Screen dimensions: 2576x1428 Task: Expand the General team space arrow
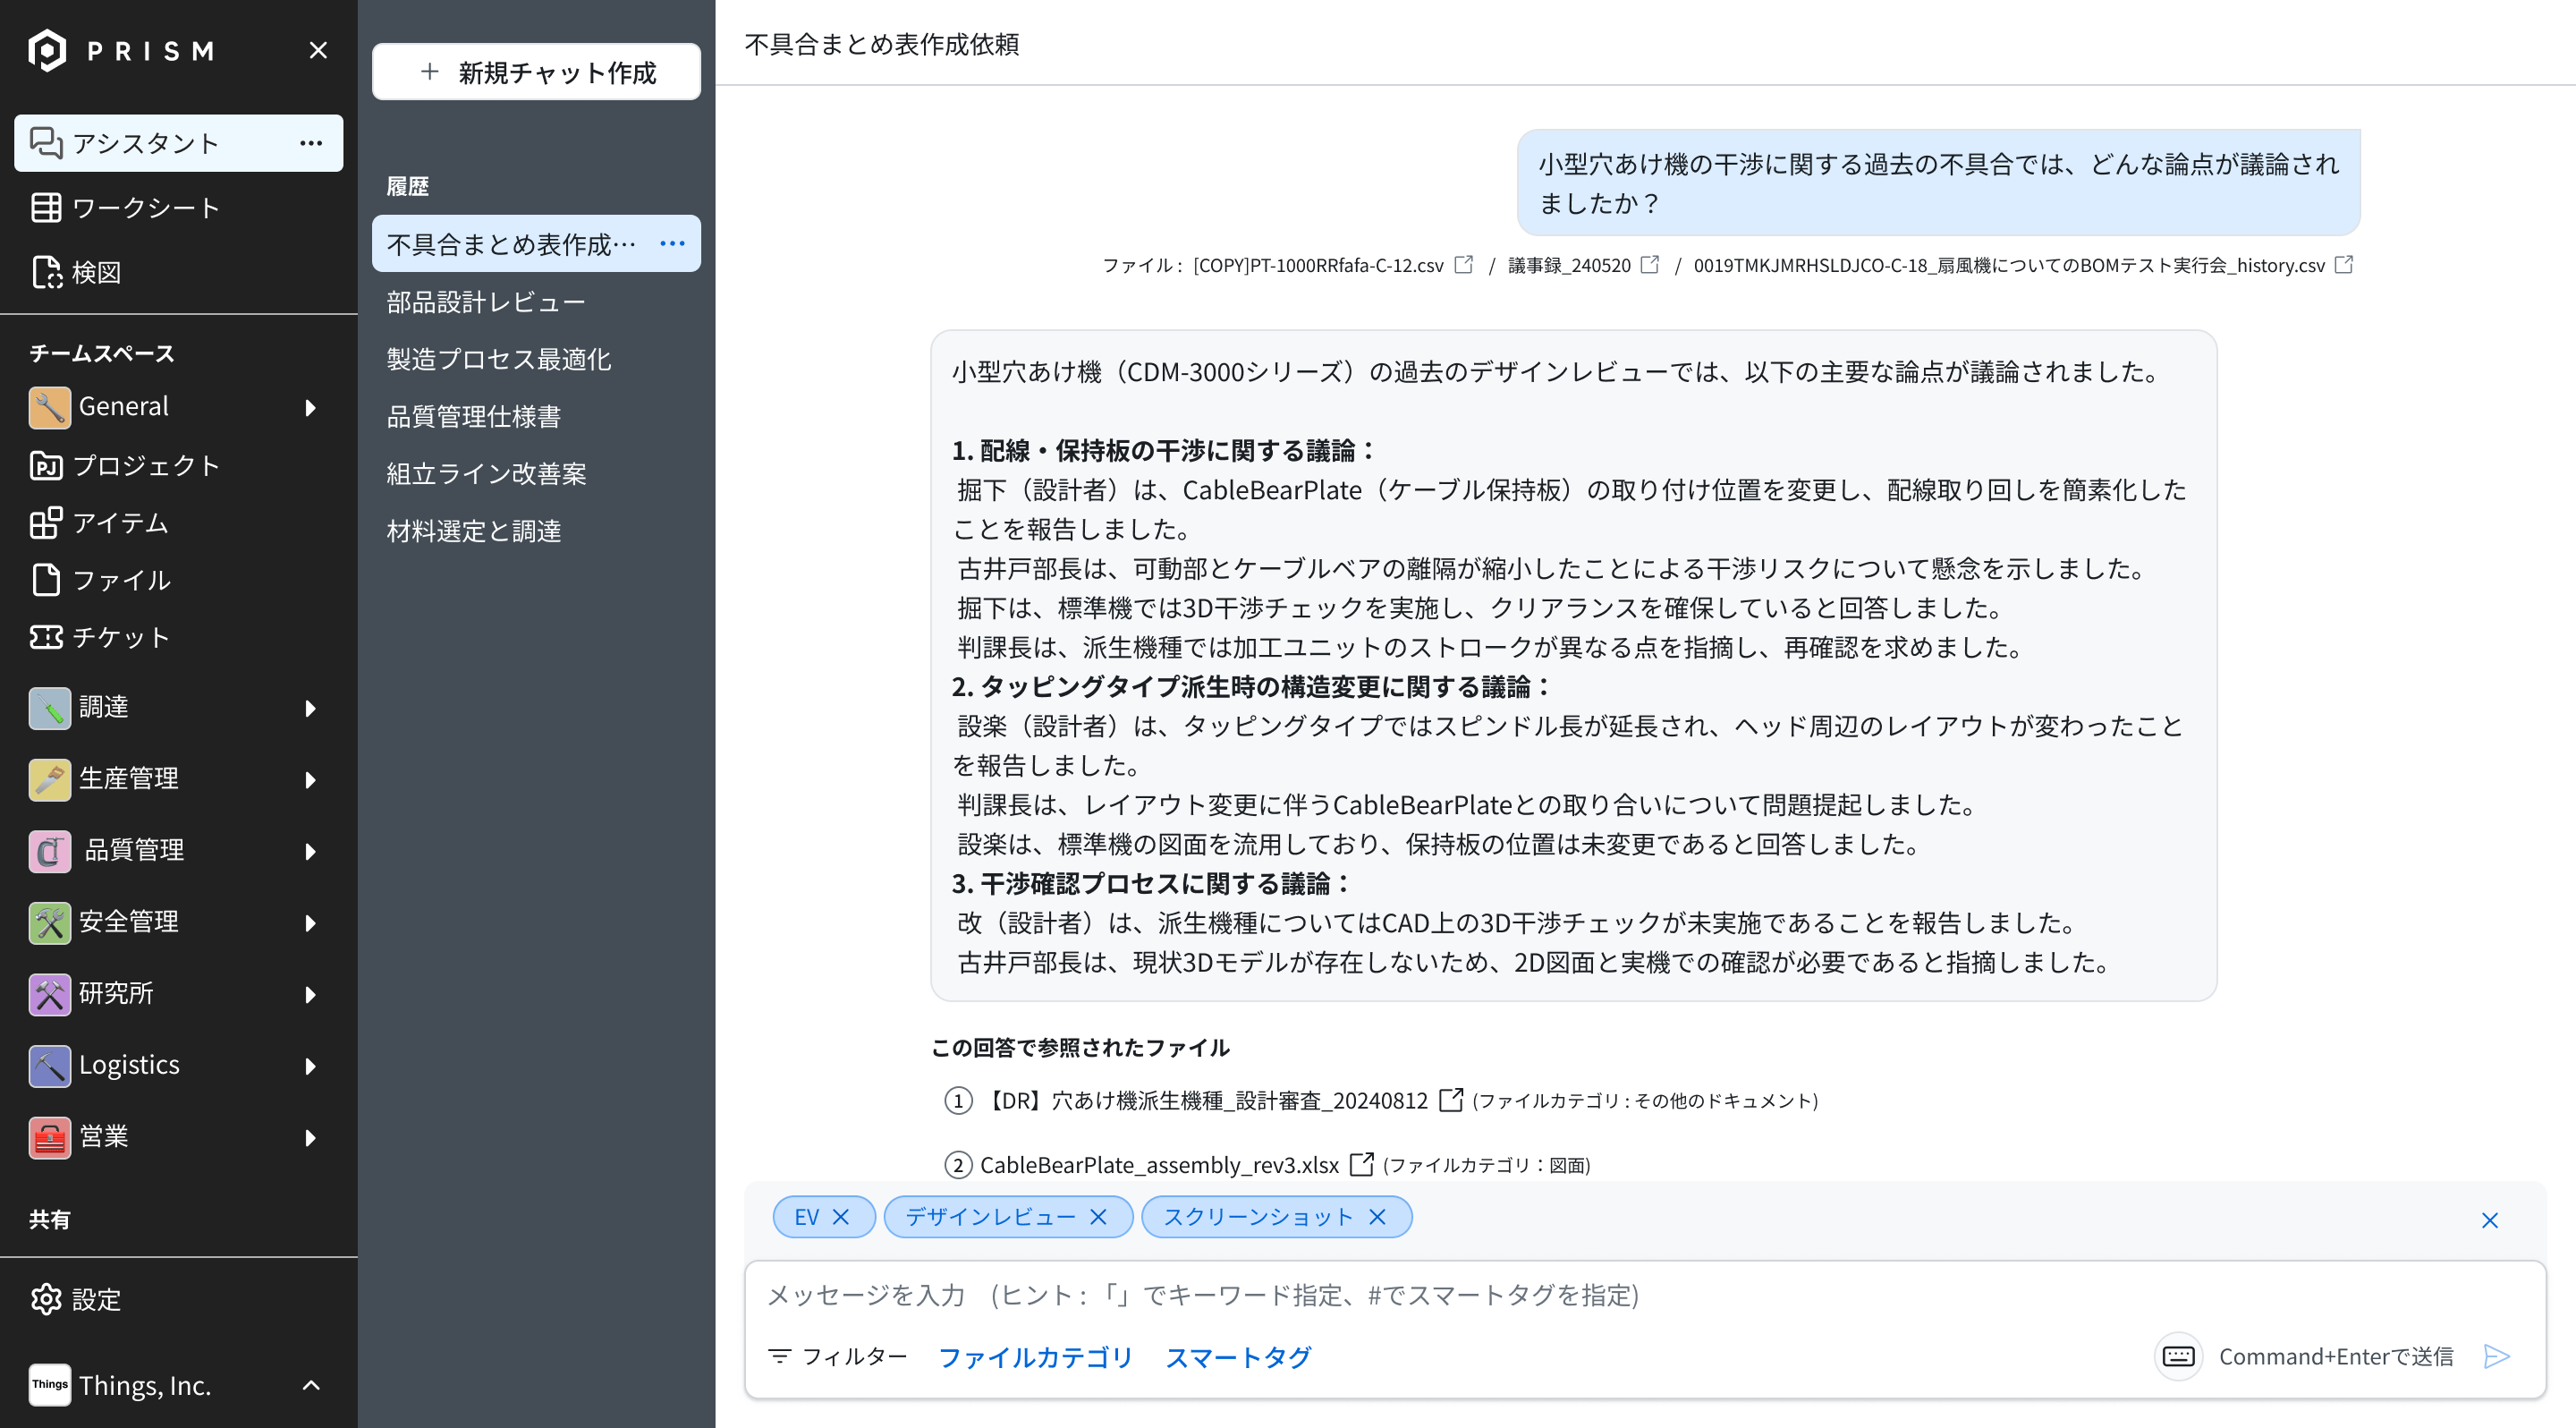click(x=310, y=407)
